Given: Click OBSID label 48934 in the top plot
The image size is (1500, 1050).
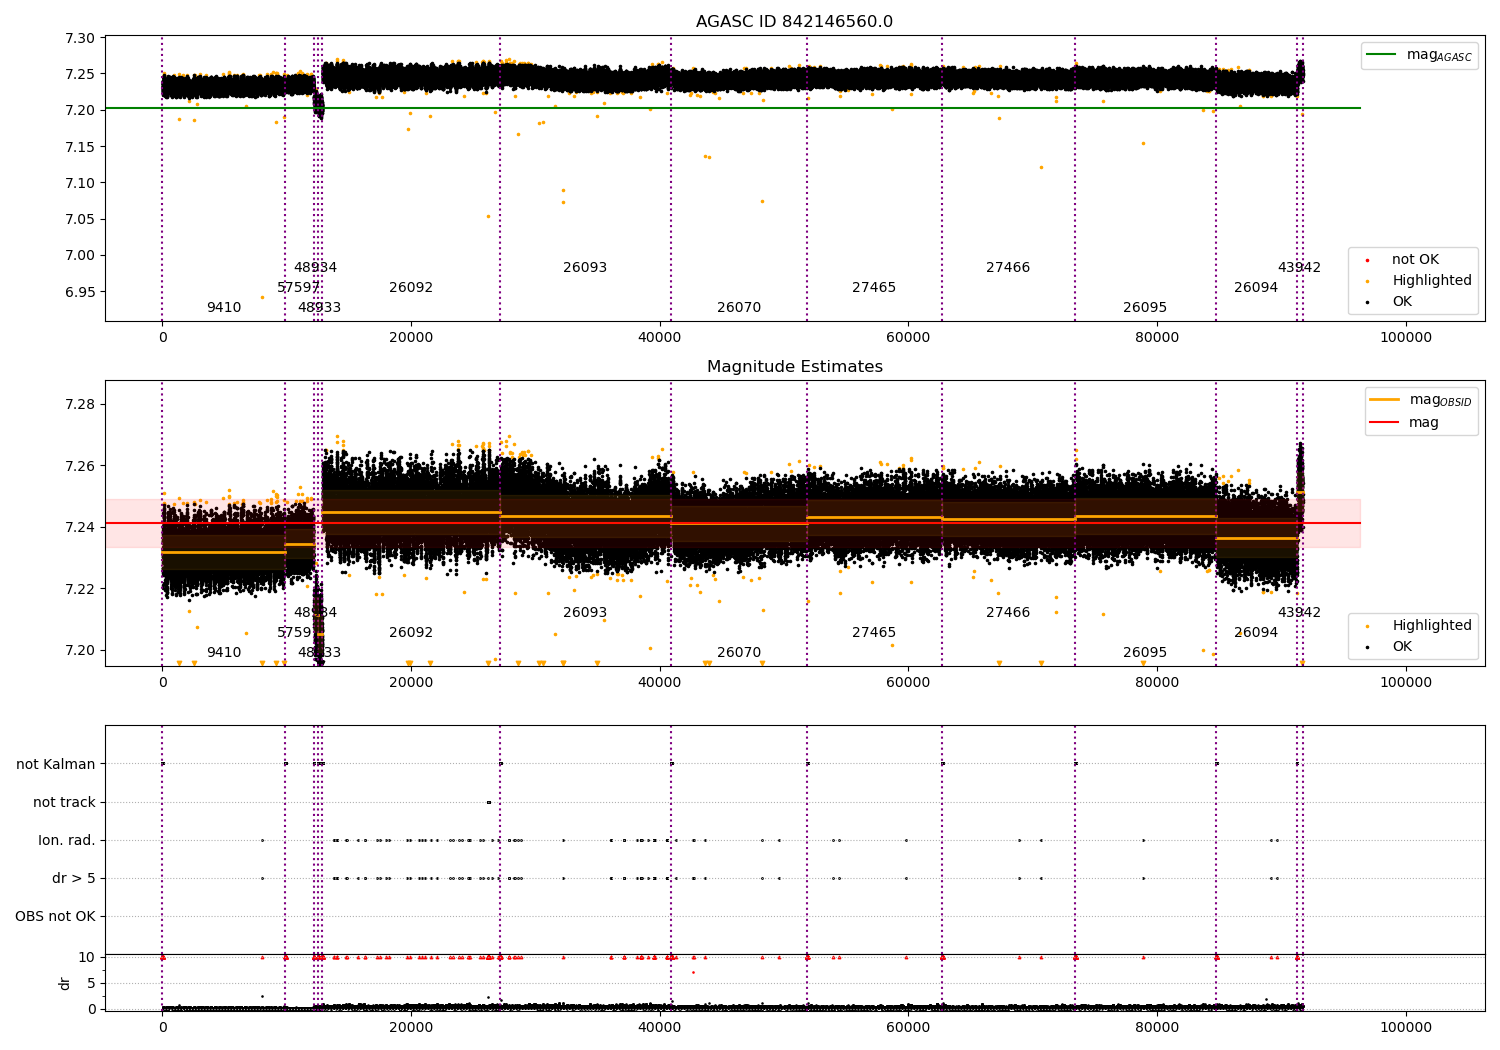Looking at the screenshot, I should click(x=315, y=268).
